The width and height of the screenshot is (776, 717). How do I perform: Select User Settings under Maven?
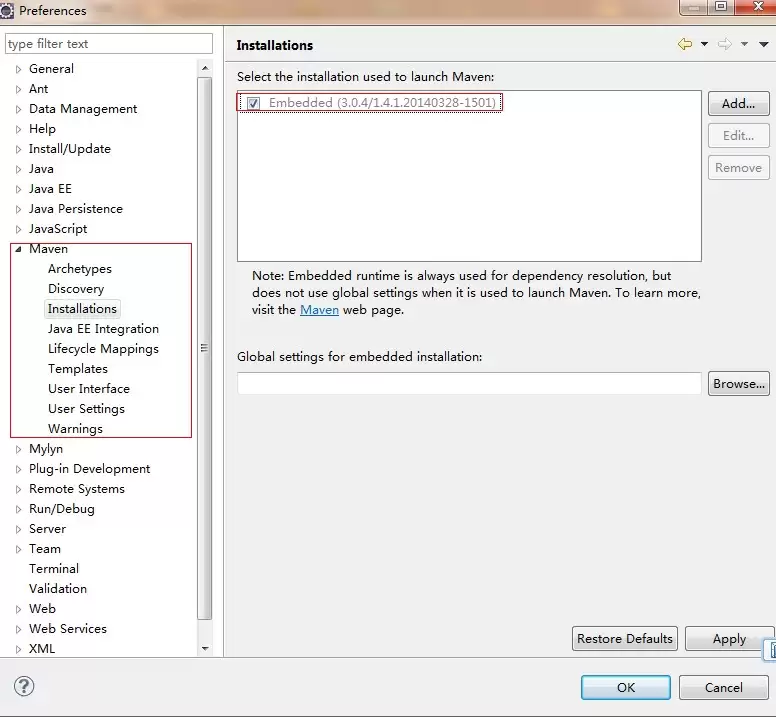(x=86, y=409)
